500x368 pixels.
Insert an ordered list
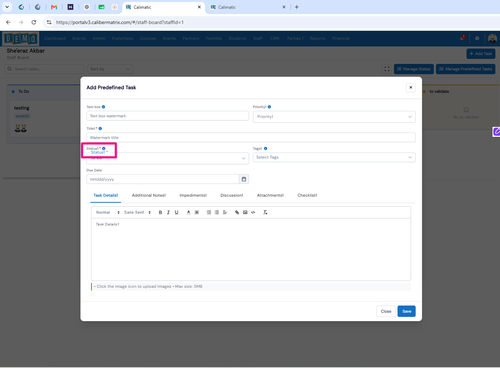click(x=209, y=212)
